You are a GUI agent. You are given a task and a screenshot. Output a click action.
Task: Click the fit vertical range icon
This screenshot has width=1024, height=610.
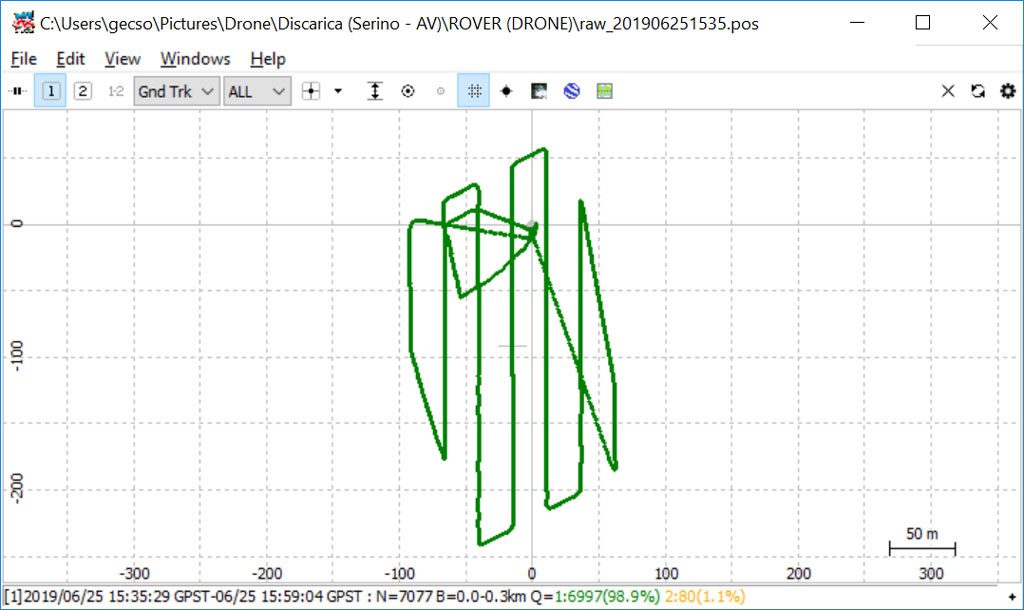pos(375,91)
